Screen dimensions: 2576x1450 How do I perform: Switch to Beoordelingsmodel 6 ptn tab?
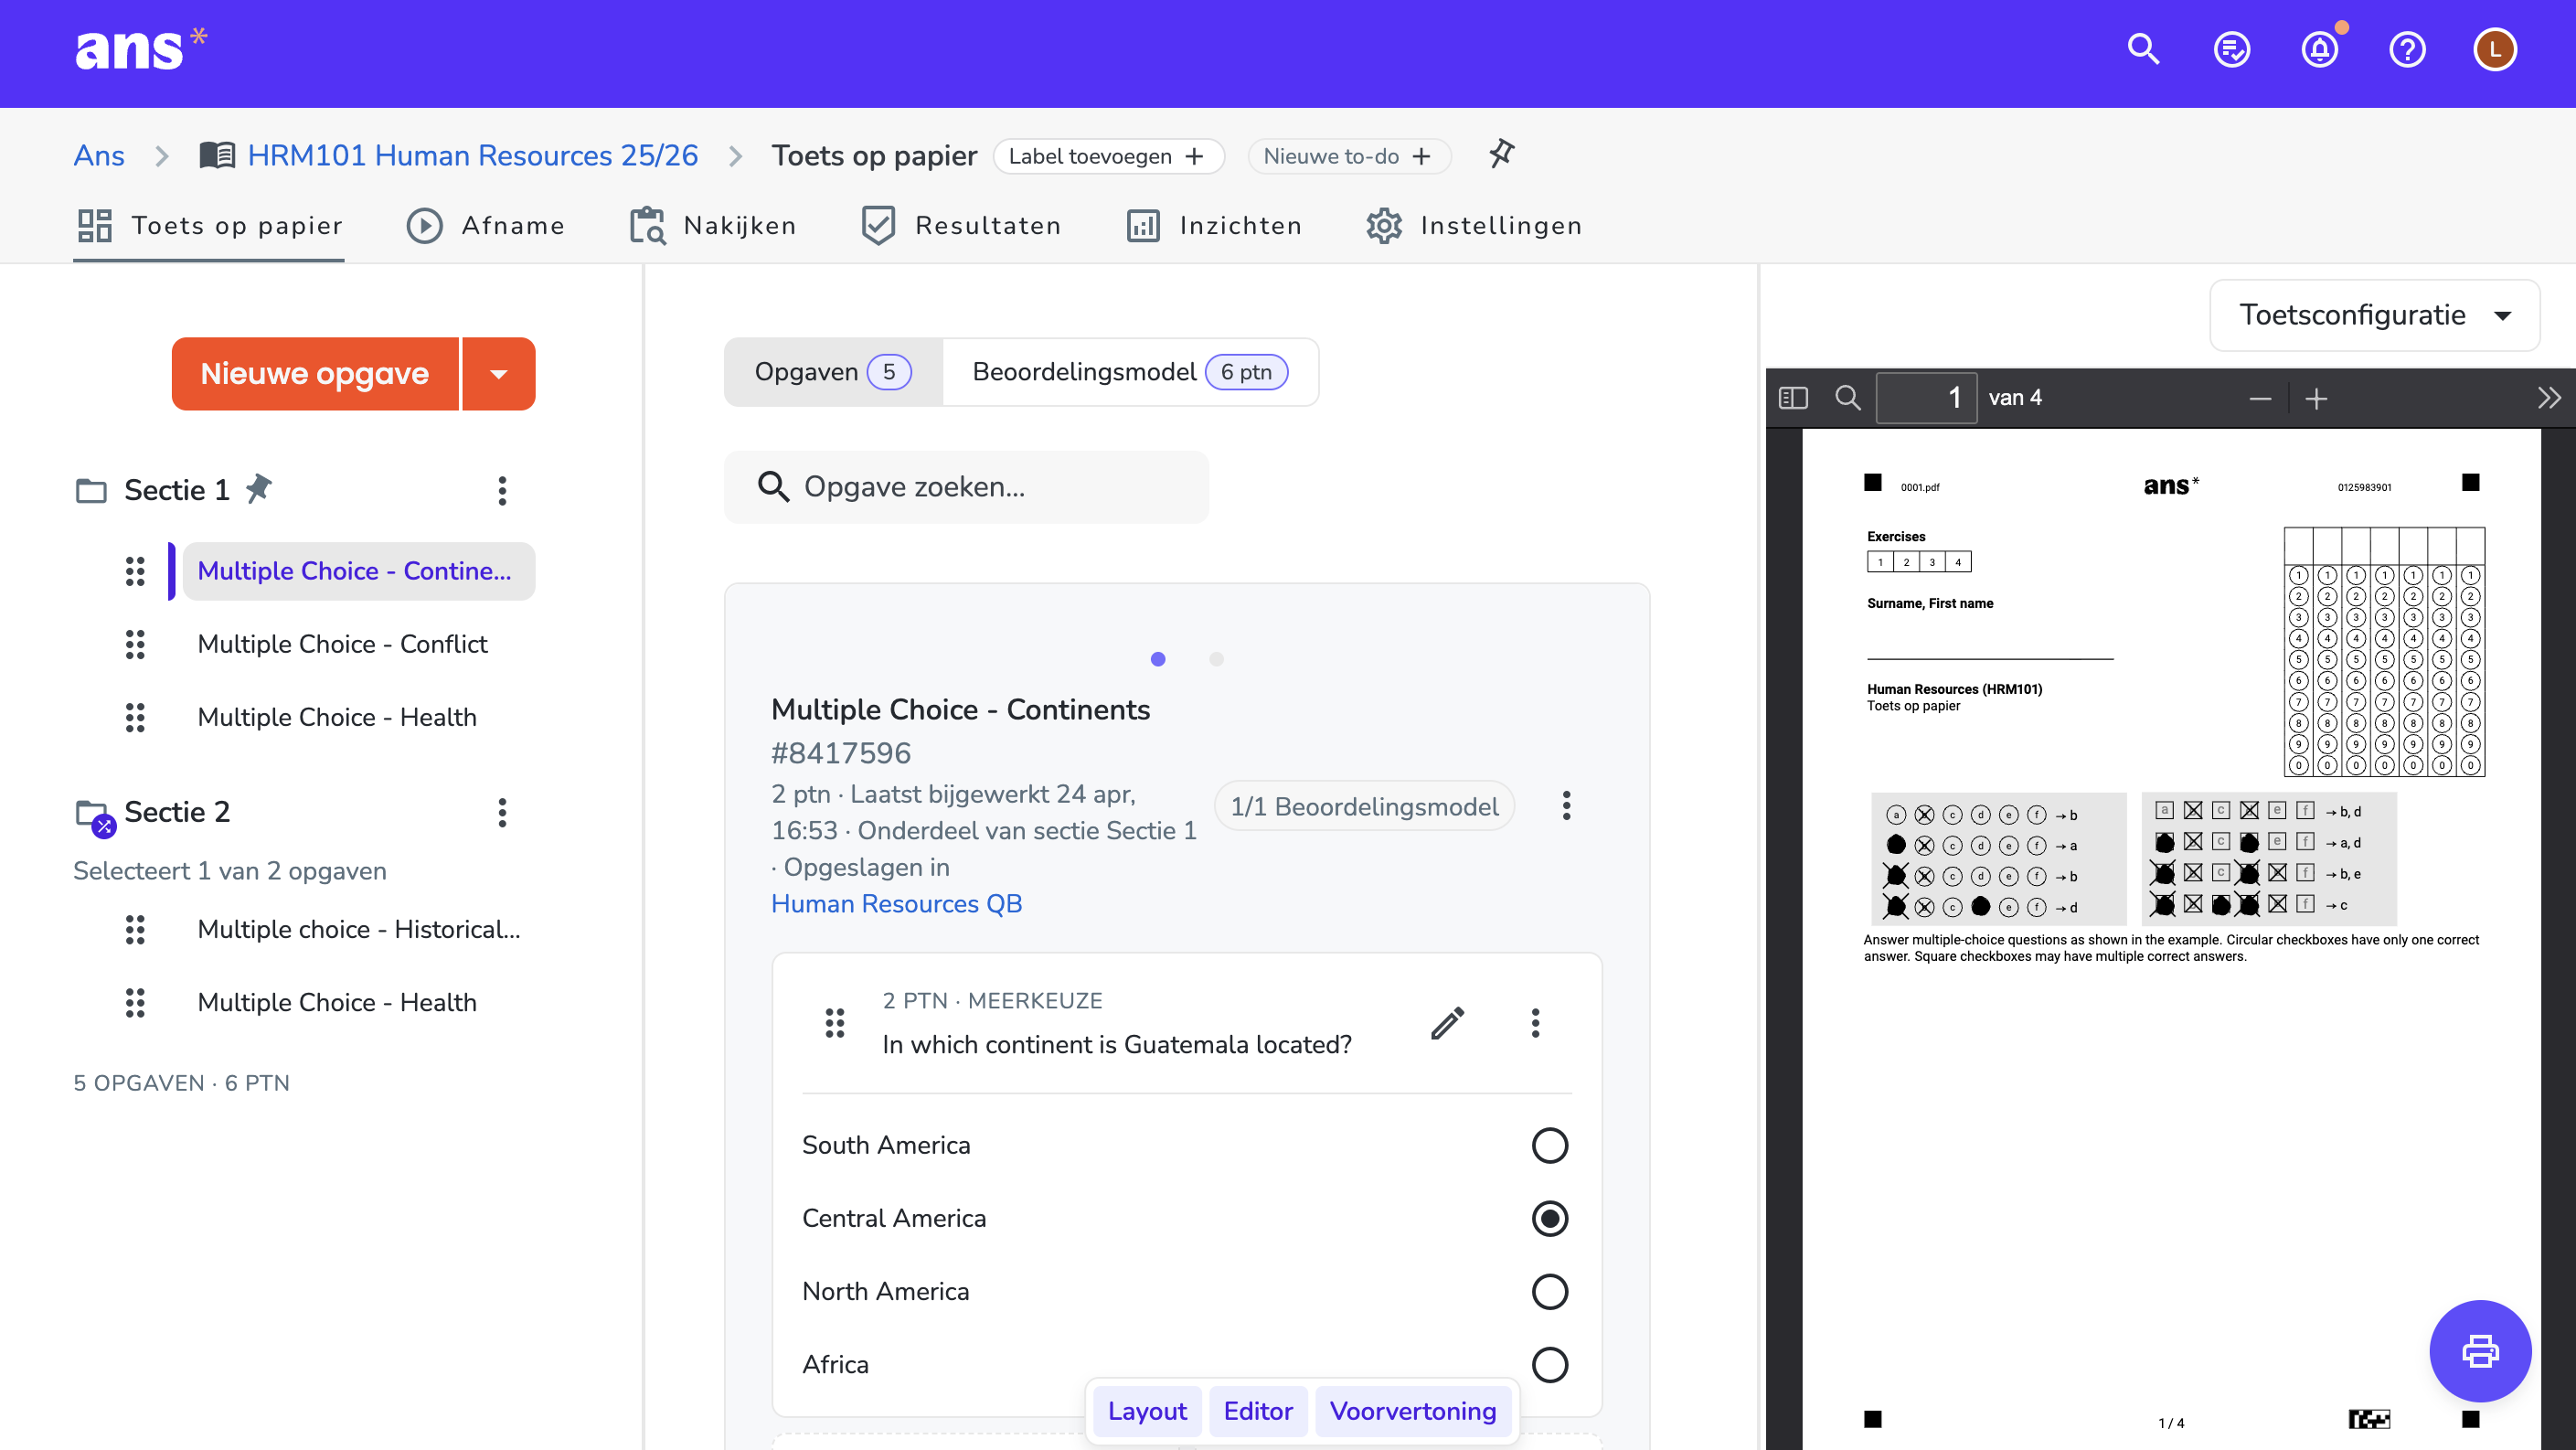click(x=1130, y=372)
